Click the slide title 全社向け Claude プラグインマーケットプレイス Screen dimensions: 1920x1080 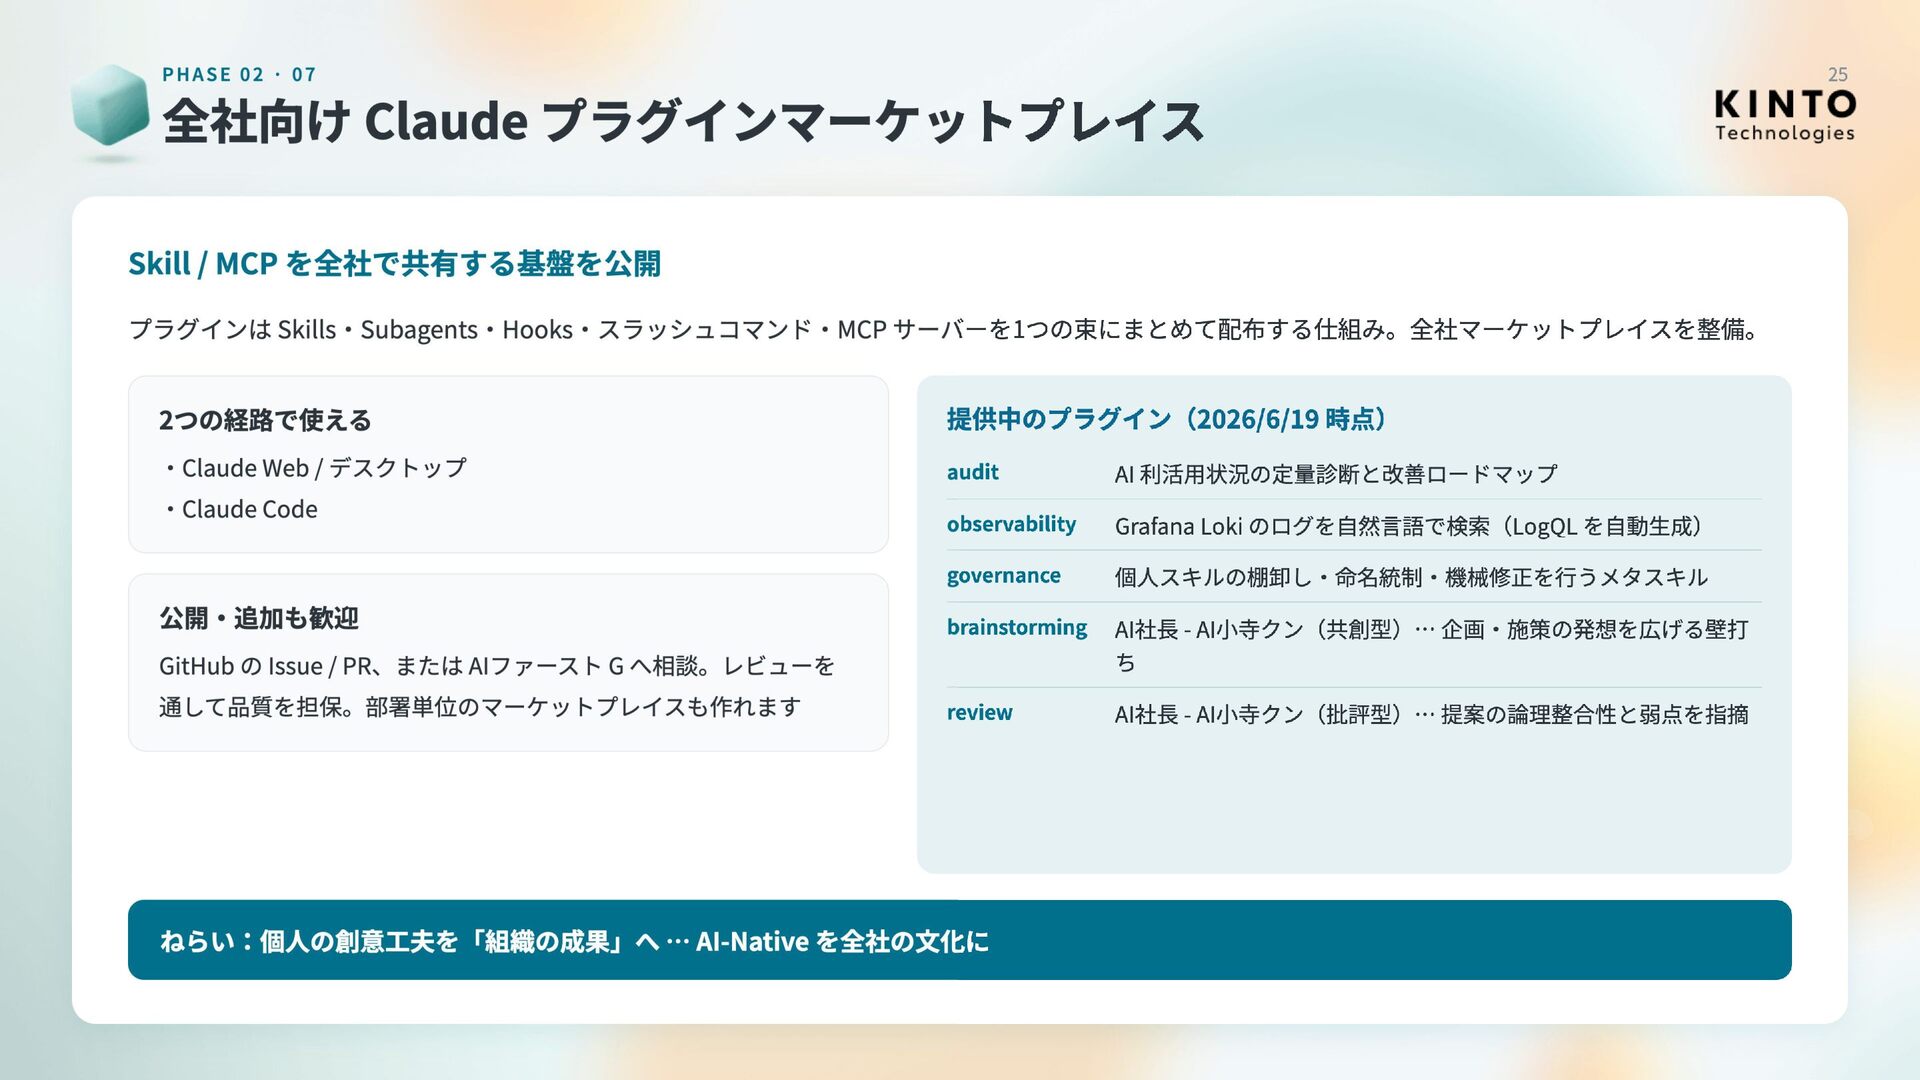point(683,122)
